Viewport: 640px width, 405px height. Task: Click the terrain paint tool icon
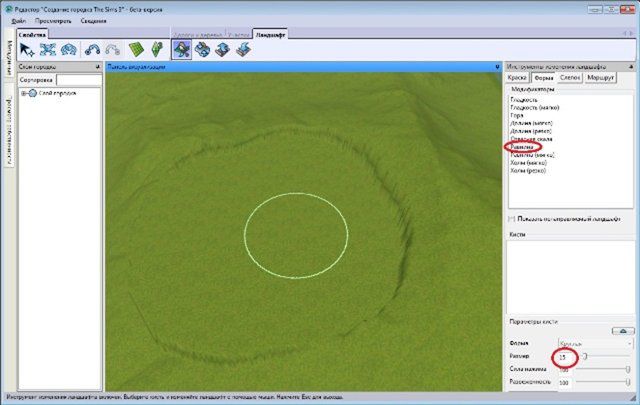(x=201, y=48)
